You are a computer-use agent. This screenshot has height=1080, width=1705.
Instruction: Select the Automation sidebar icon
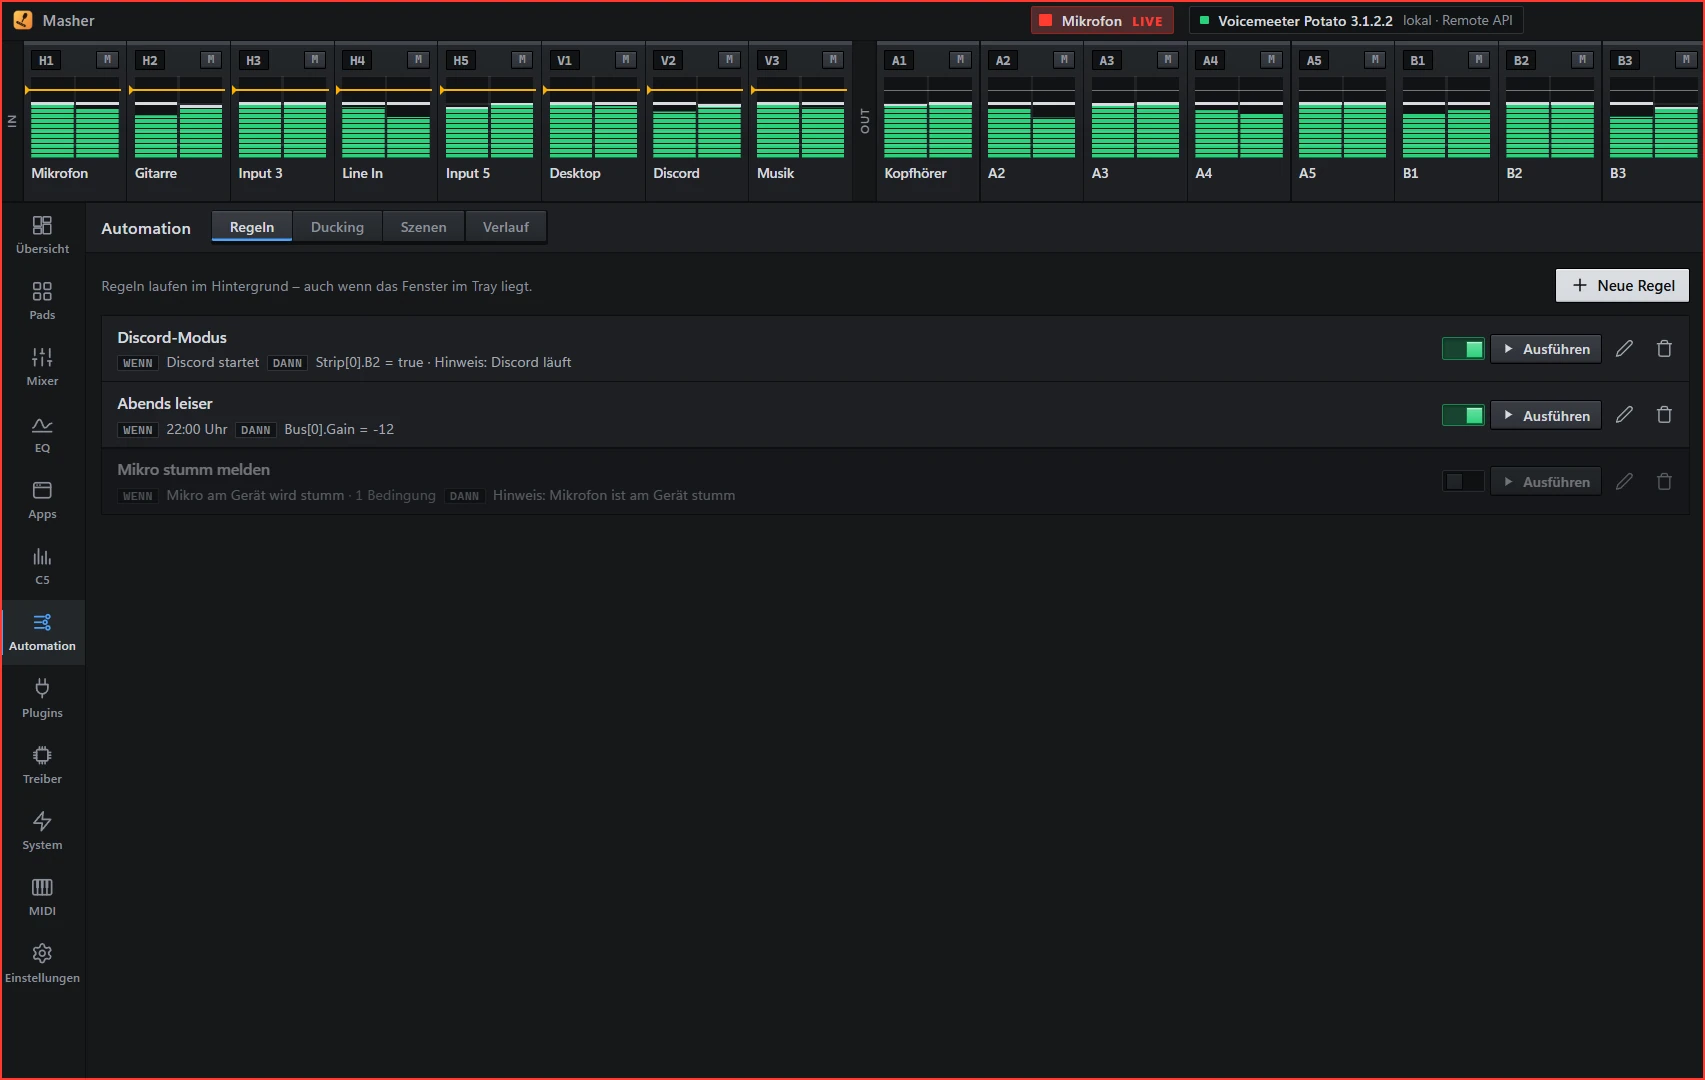tap(42, 633)
